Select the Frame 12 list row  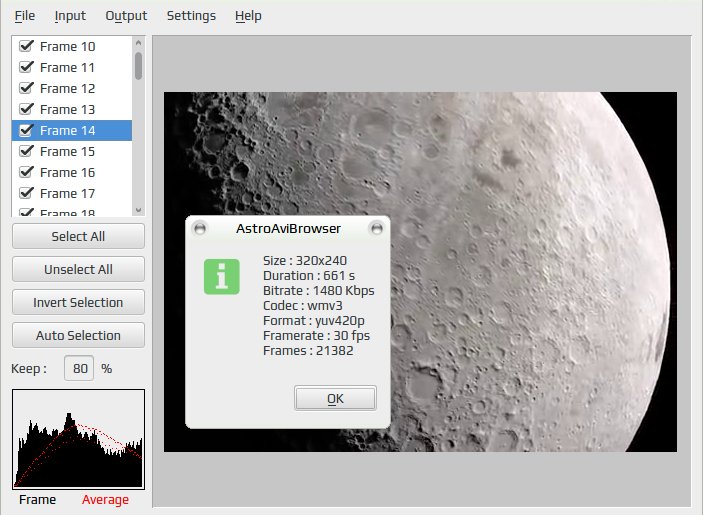coord(72,88)
